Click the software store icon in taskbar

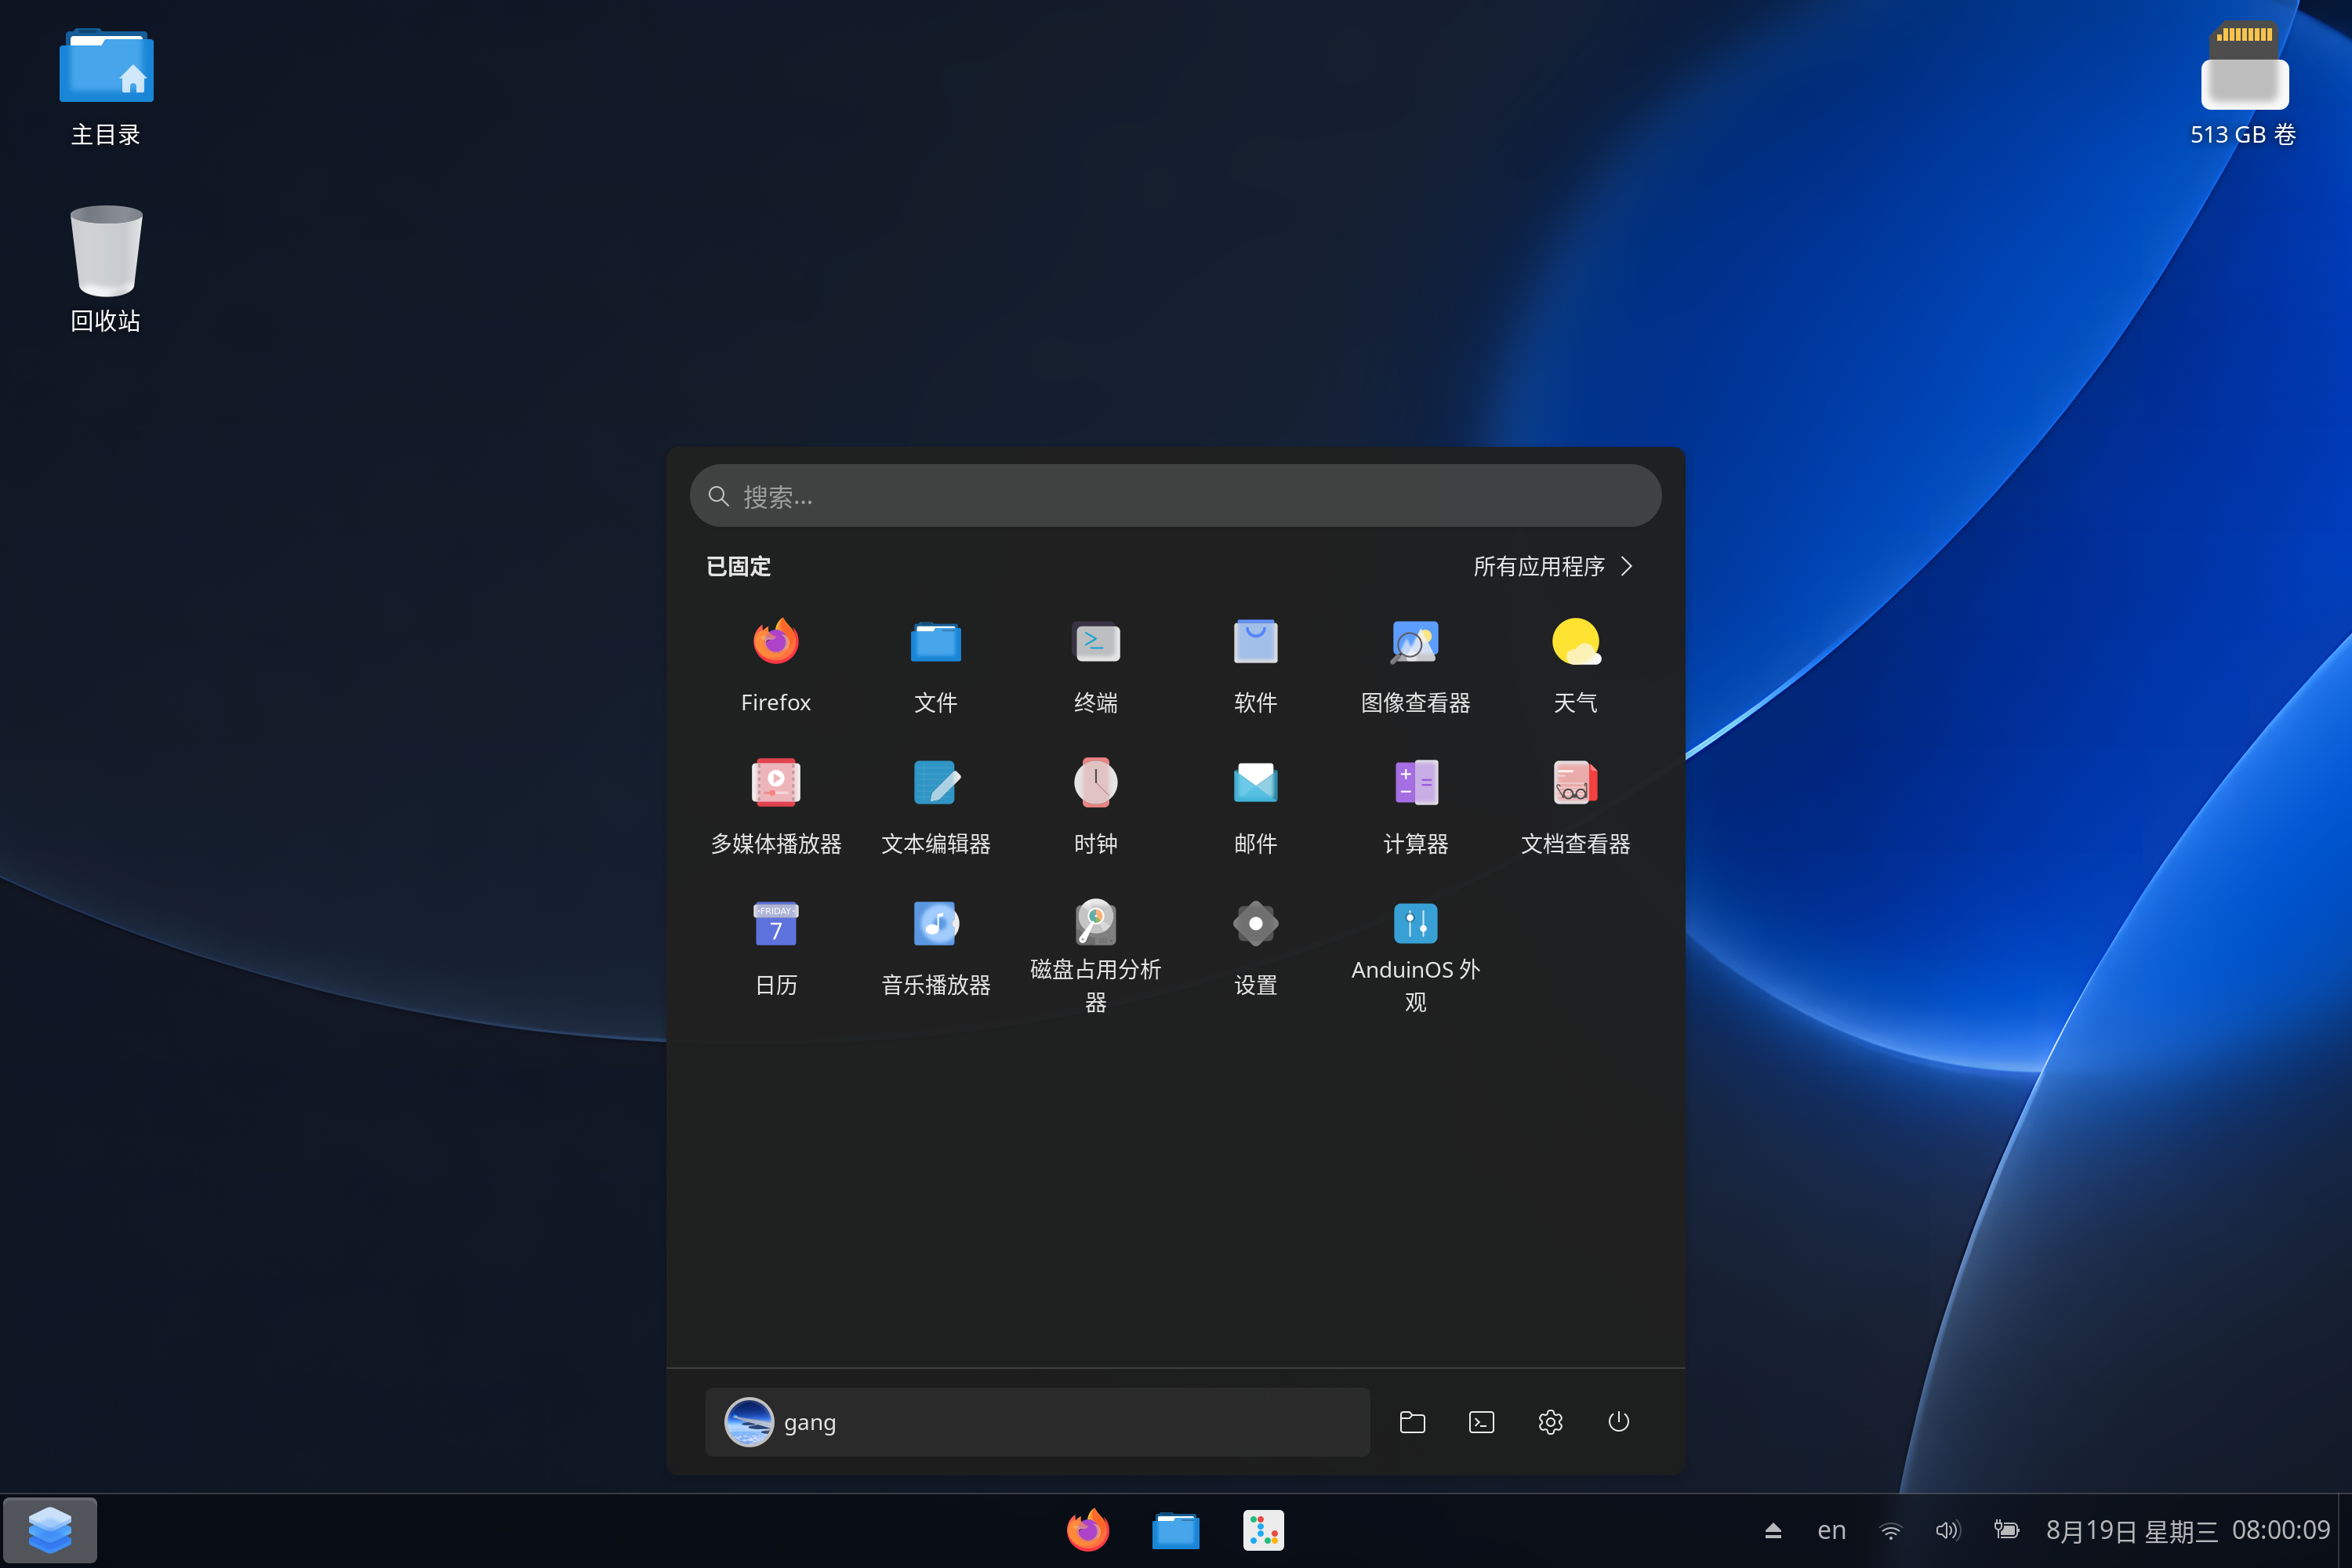click(x=1264, y=1530)
